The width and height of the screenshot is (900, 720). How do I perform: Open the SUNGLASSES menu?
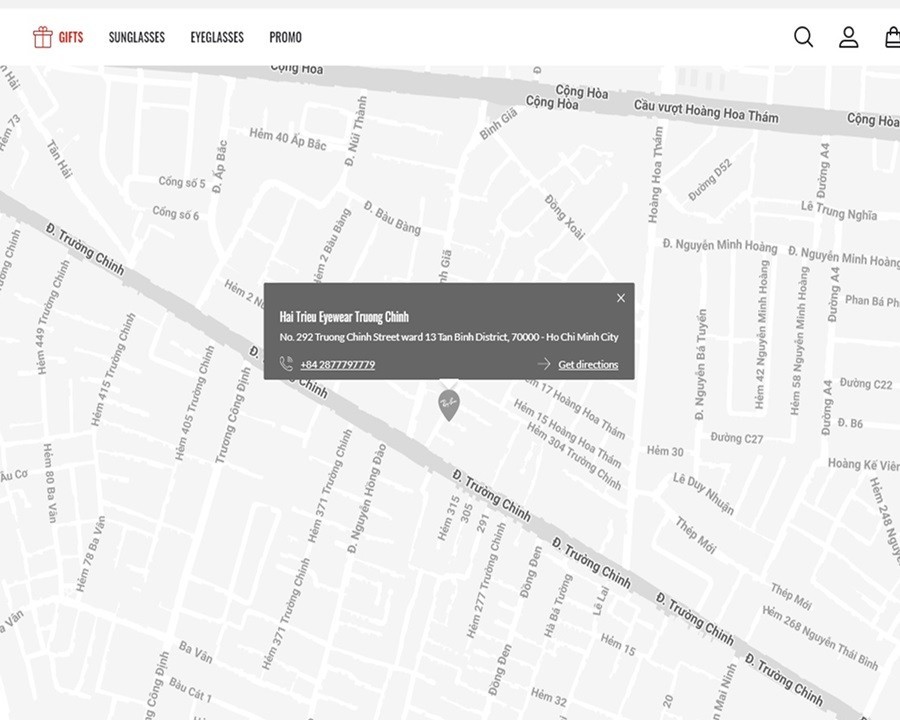point(137,37)
